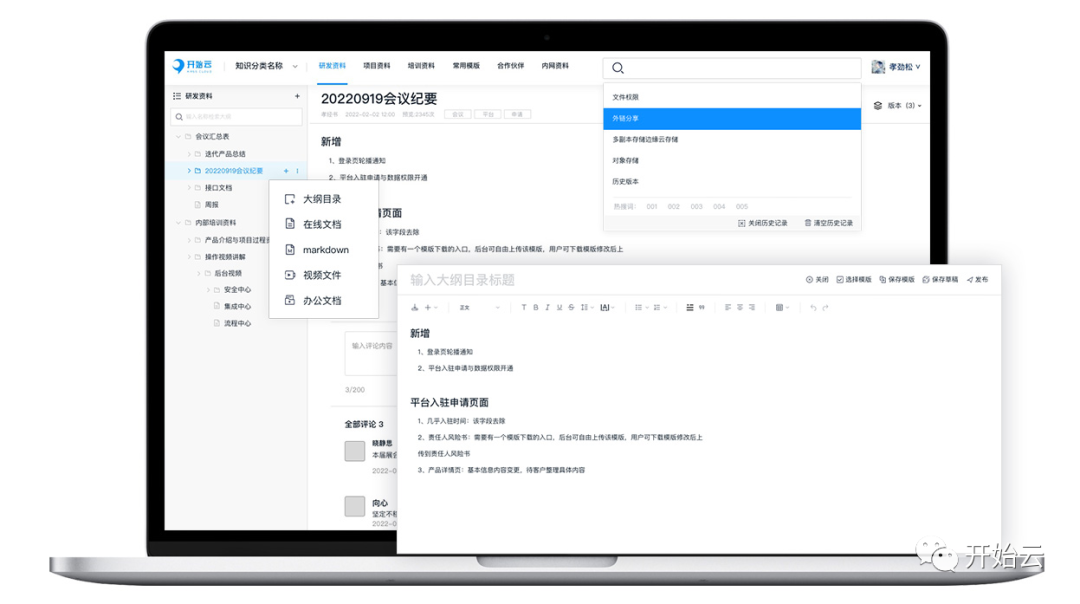Expand the 迭代产品总结 folder
Viewport: 1080px width, 604px height.
(x=189, y=154)
